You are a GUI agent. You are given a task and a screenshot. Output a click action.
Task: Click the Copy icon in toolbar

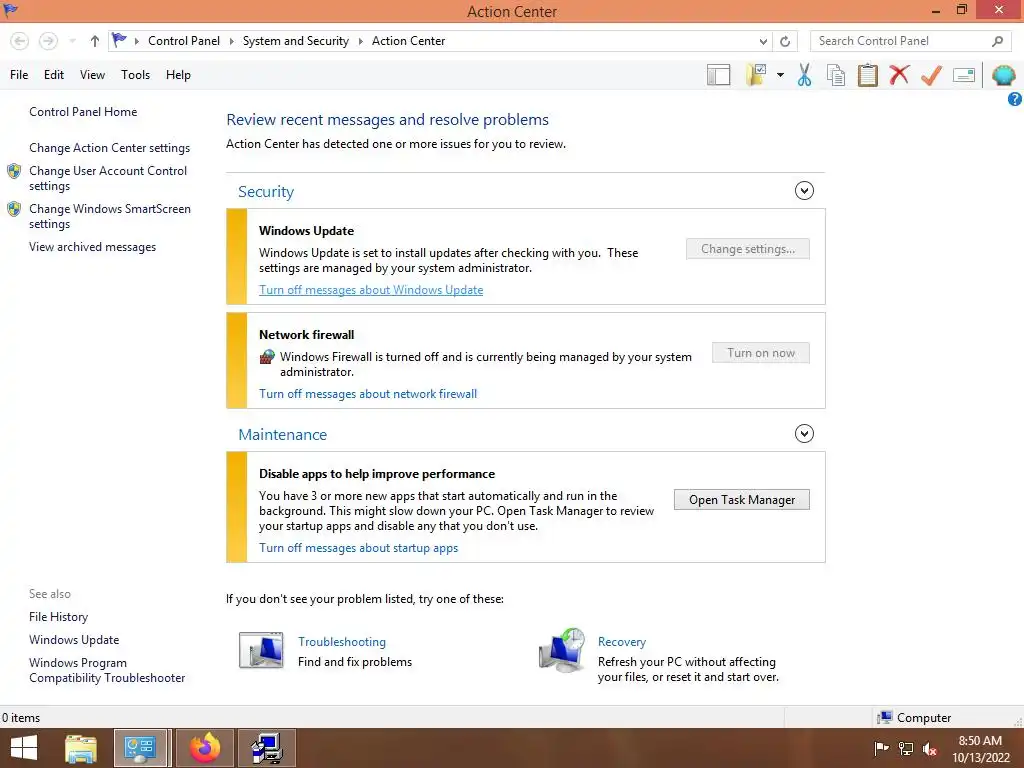click(836, 75)
